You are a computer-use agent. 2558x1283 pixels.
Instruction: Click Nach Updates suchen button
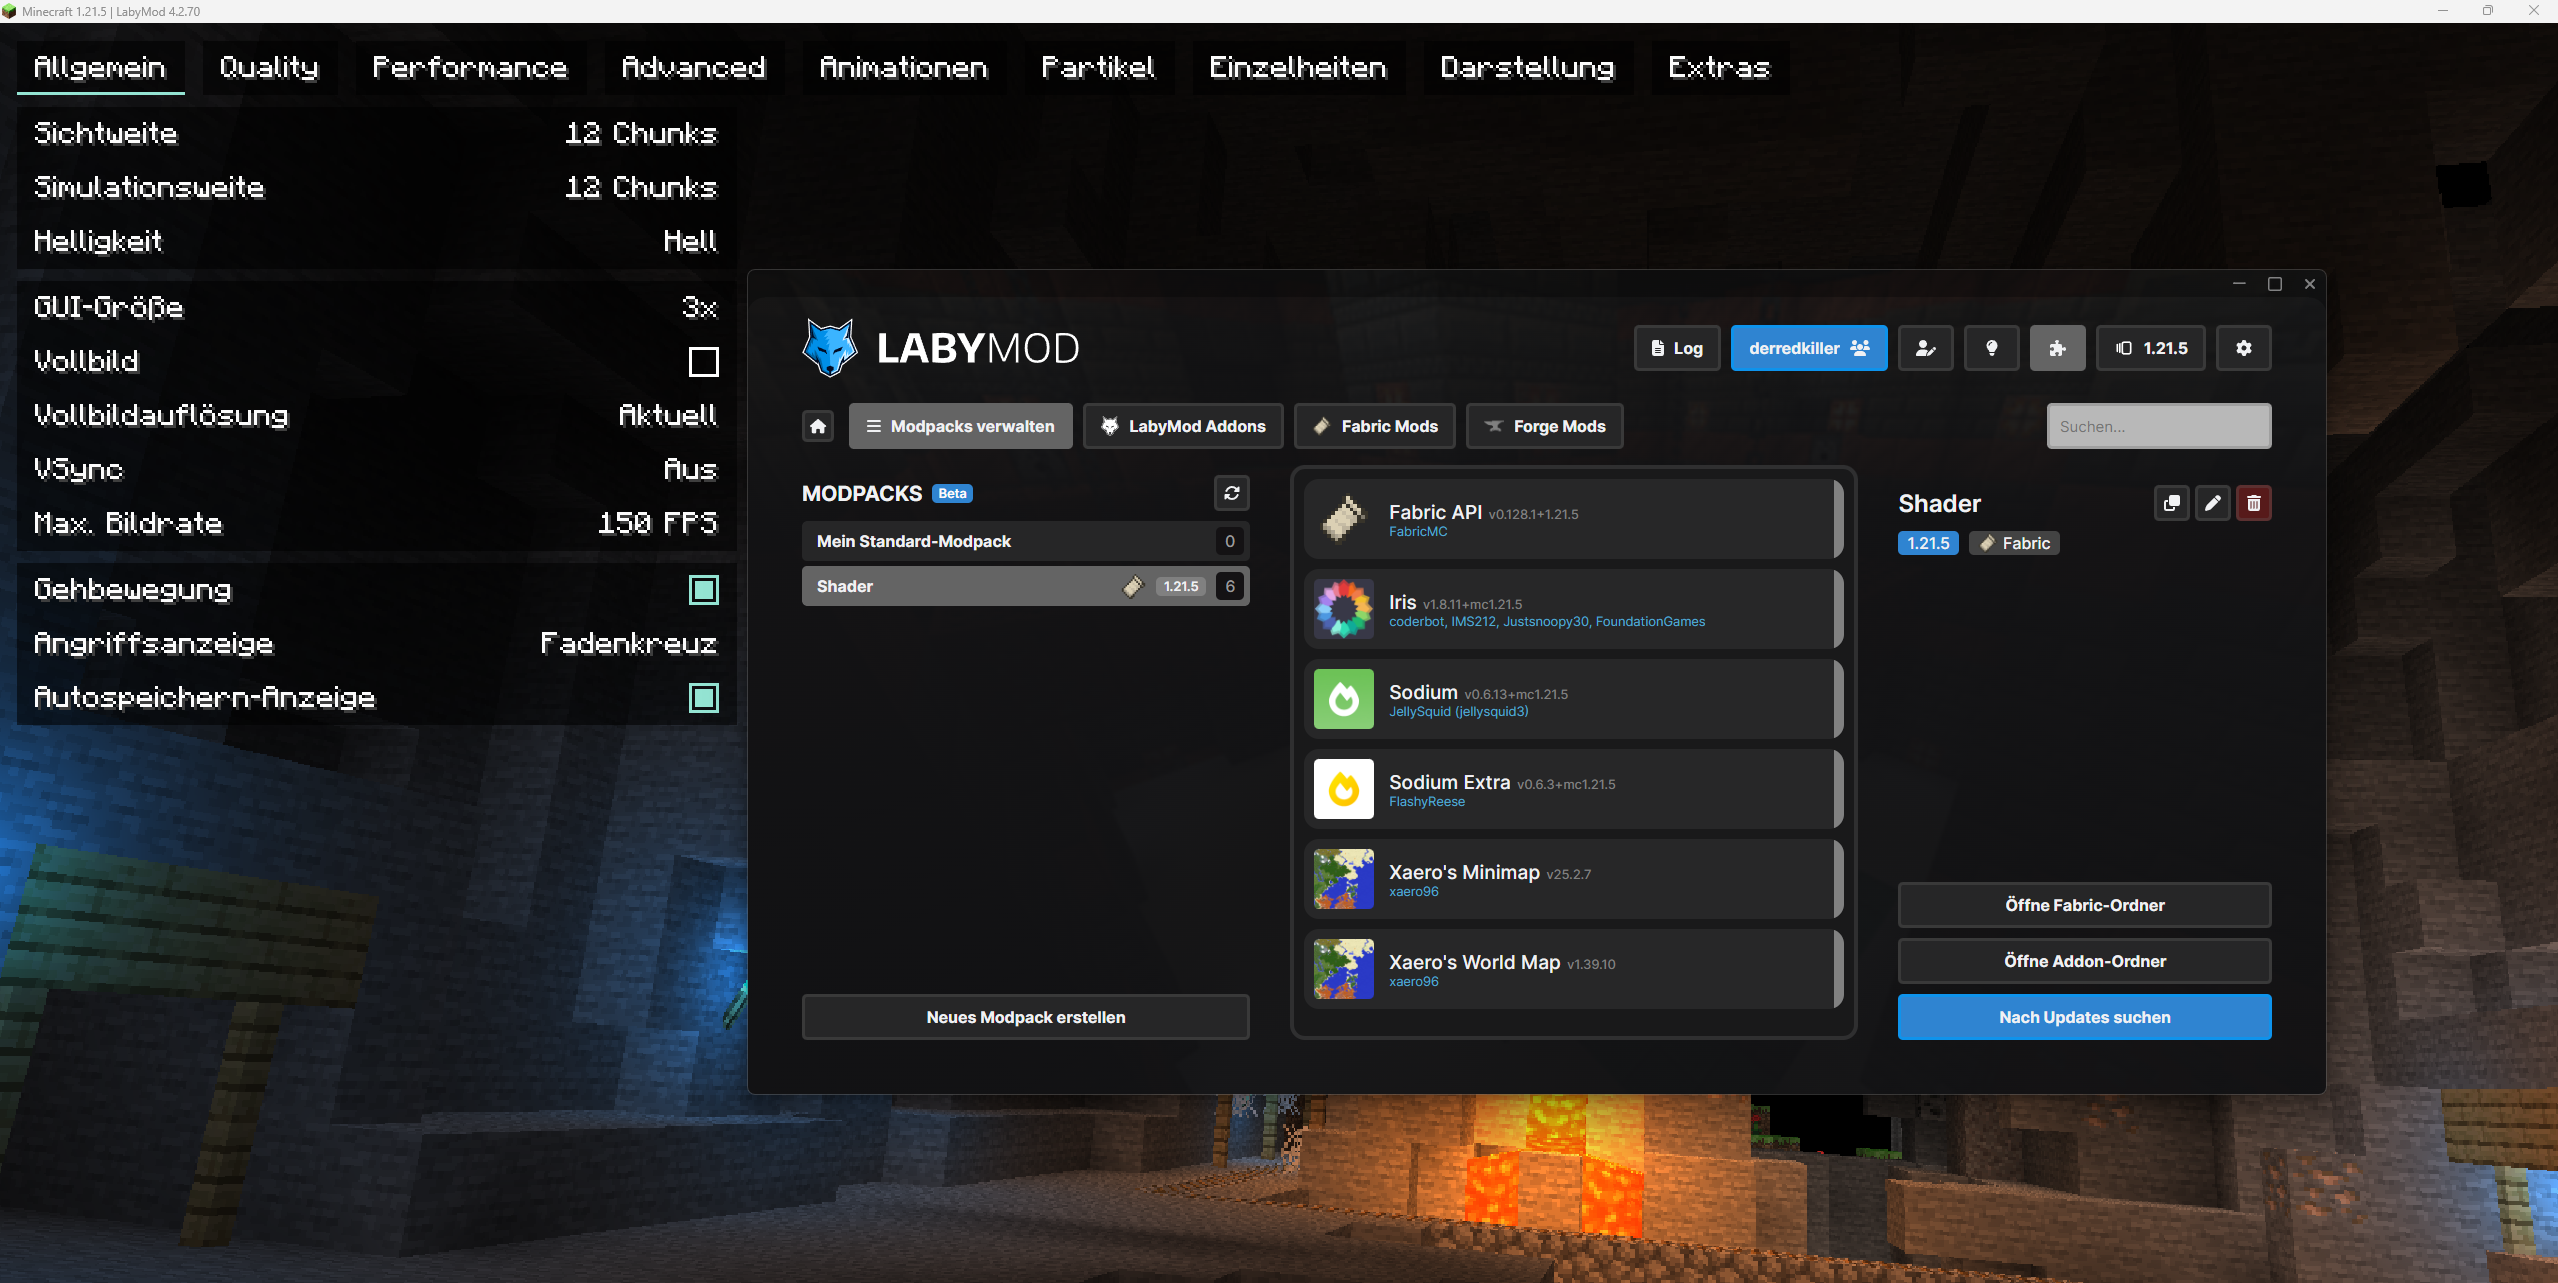tap(2084, 1017)
